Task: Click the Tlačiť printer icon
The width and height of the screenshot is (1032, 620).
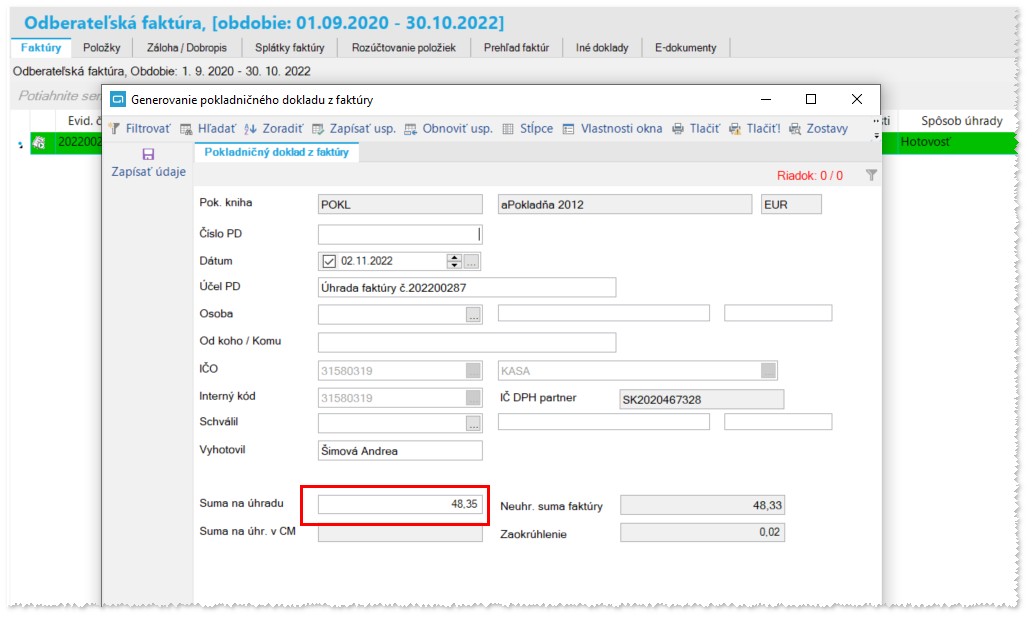Action: pos(678,129)
